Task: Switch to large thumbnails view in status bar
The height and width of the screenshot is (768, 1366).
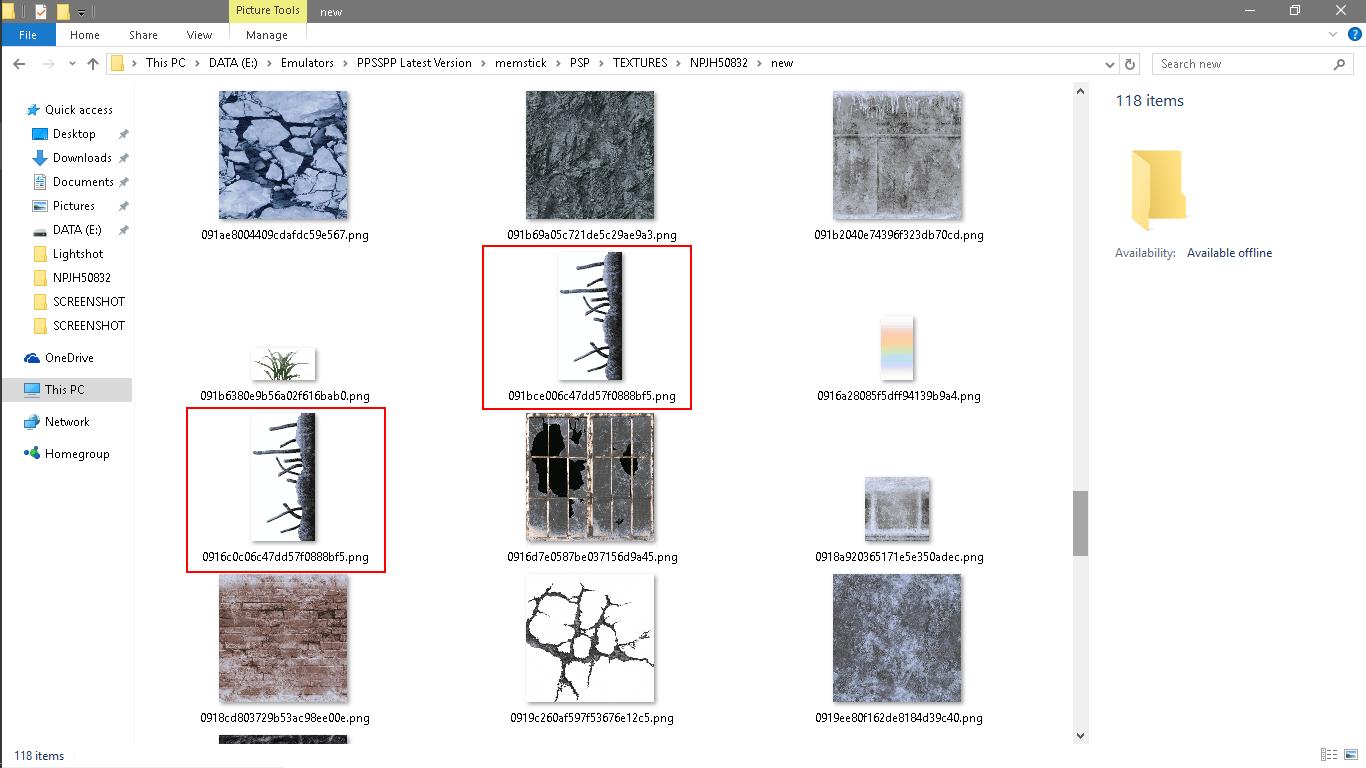Action: coord(1349,755)
